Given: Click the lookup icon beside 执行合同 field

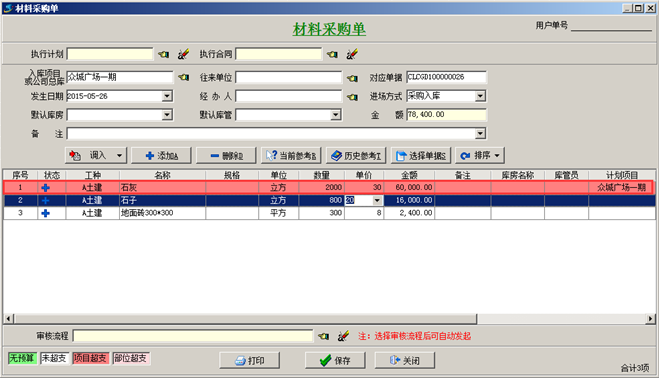Looking at the screenshot, I should (x=332, y=54).
